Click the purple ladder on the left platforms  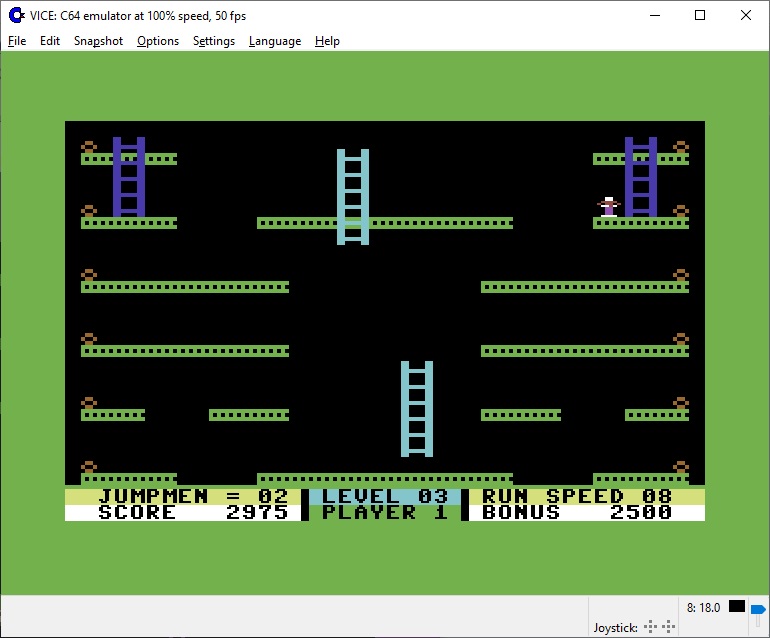tap(129, 177)
